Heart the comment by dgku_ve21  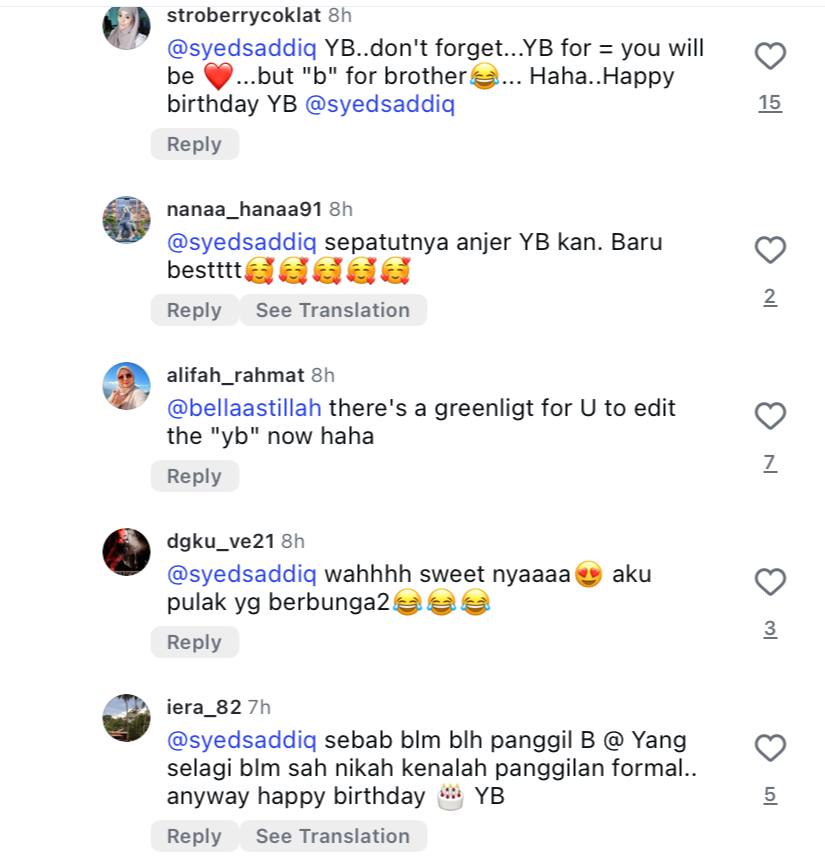pos(769,582)
